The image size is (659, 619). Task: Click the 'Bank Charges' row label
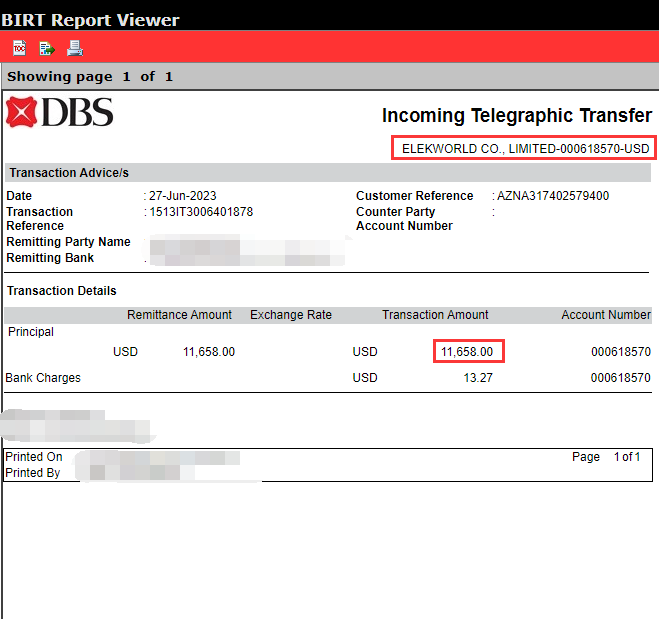[43, 378]
